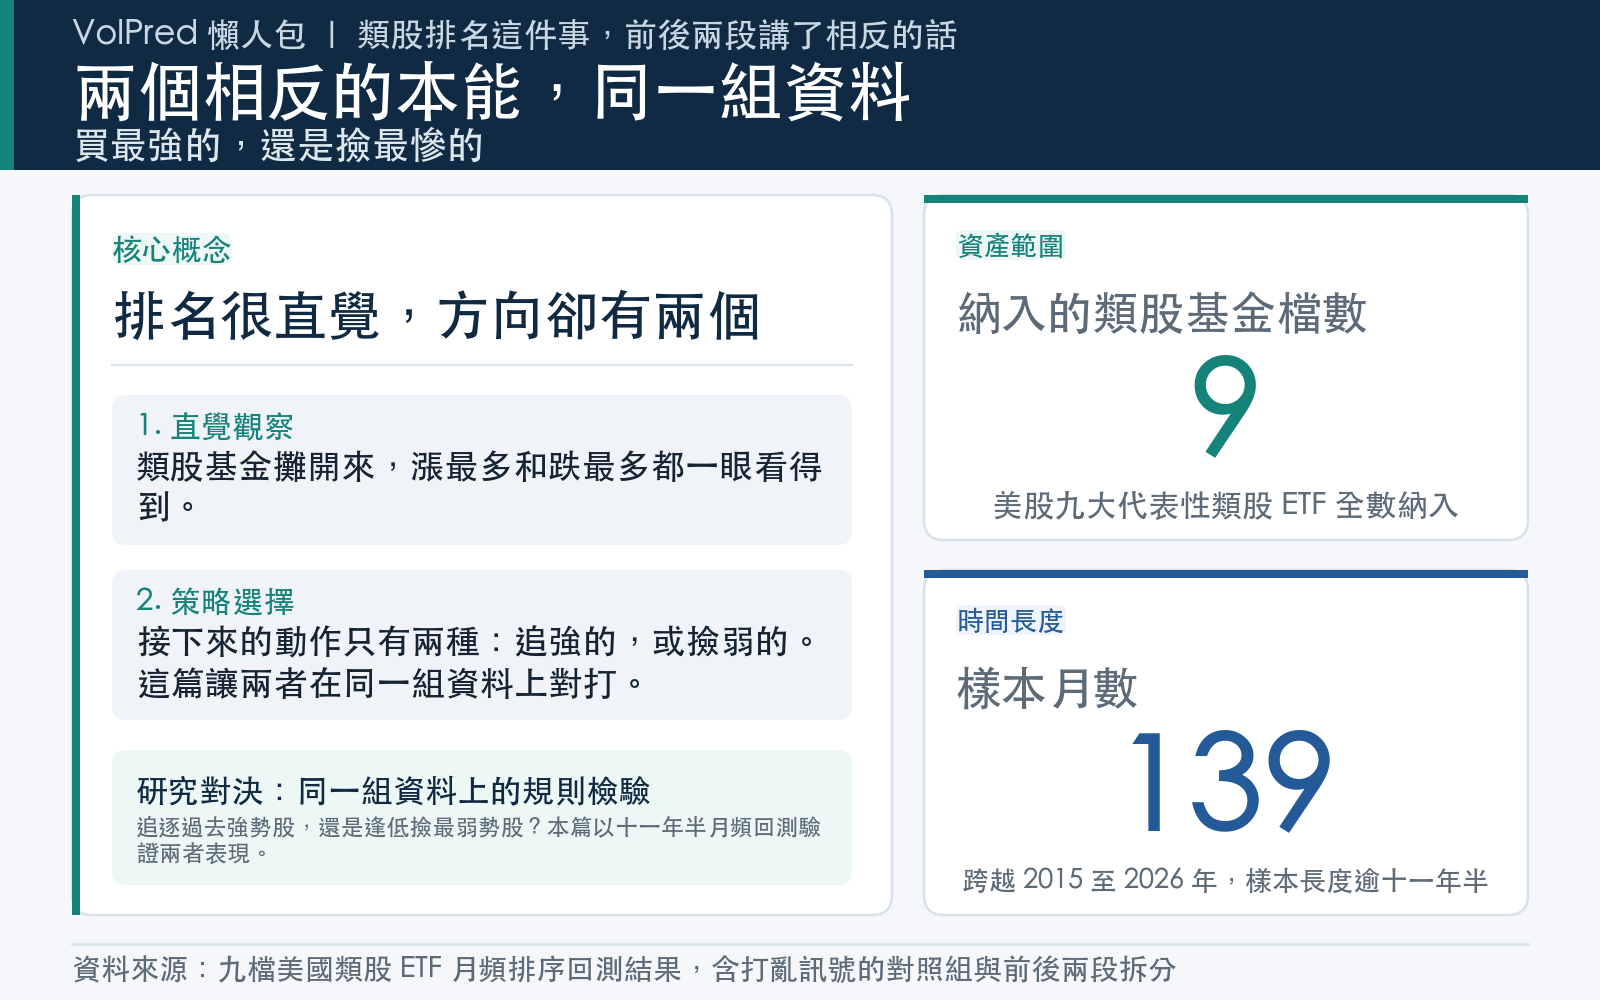Click the paragraph beginning "接下來的動作只有兩種"

[x=478, y=662]
